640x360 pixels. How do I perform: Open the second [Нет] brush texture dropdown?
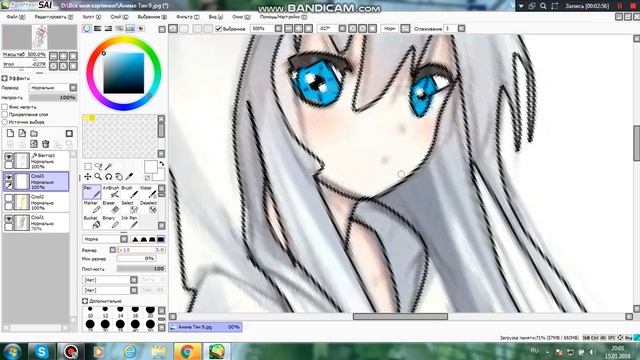[x=110, y=290]
